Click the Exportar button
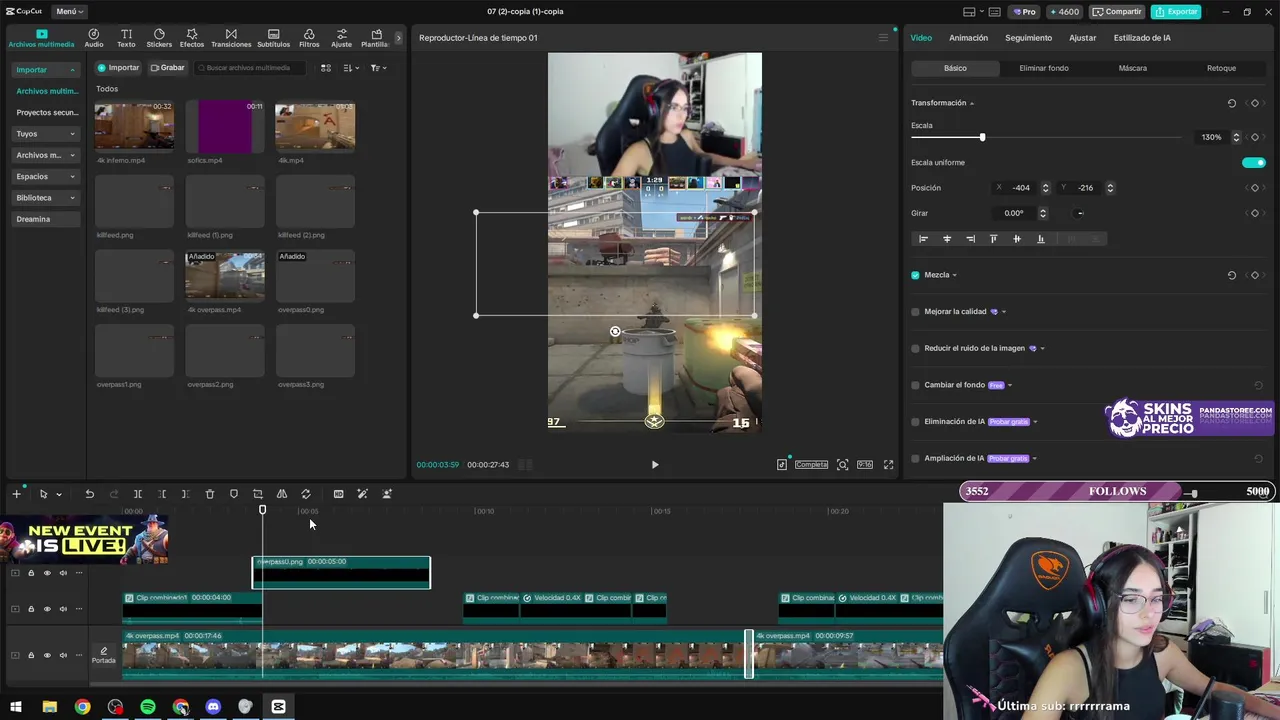Viewport: 1280px width, 720px height. [1176, 12]
